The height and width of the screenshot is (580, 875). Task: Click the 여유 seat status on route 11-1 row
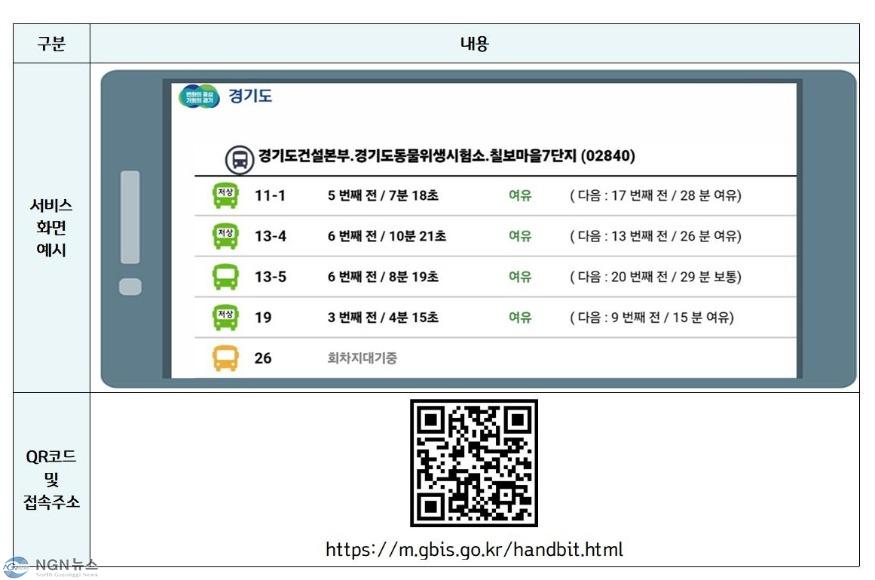pos(520,195)
